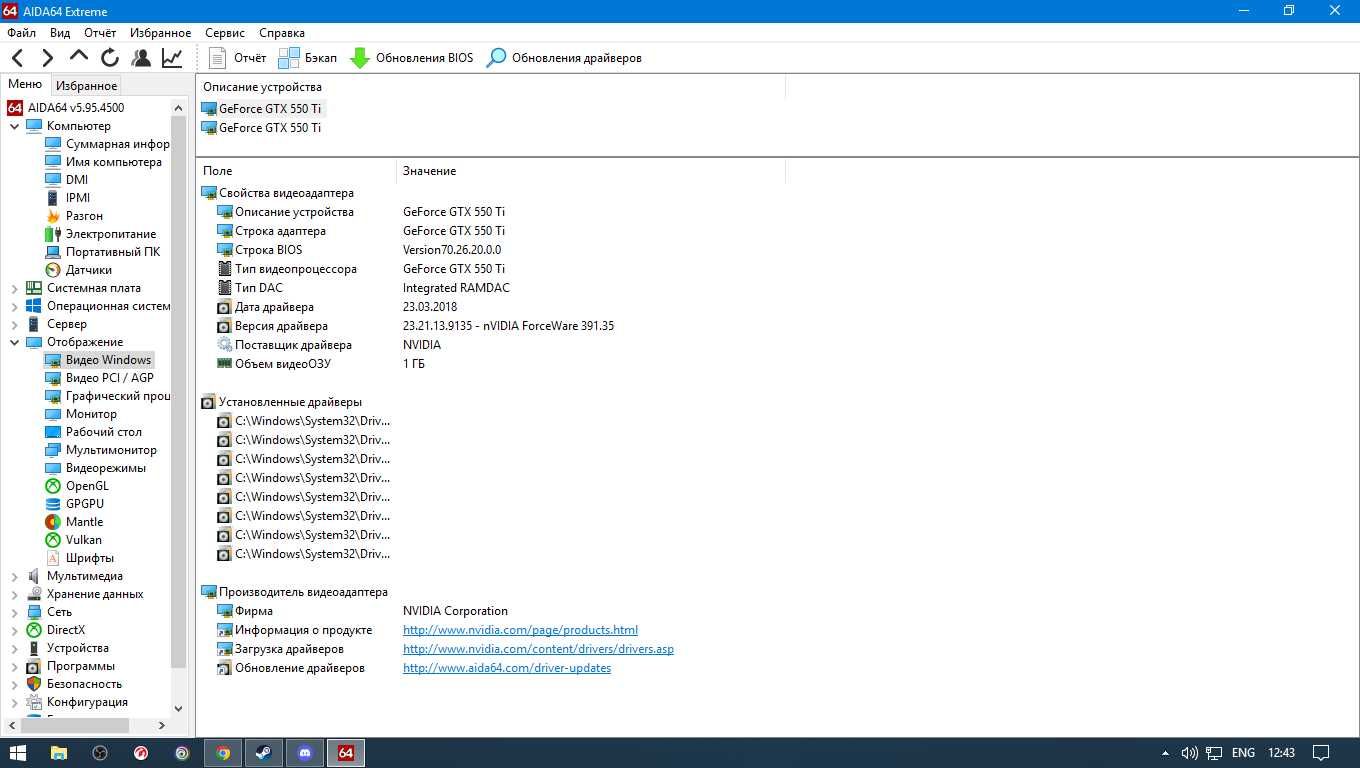The height and width of the screenshot is (768, 1360).
Task: Click the sidebar horizontal scrollbar right arrow
Action: [162, 725]
